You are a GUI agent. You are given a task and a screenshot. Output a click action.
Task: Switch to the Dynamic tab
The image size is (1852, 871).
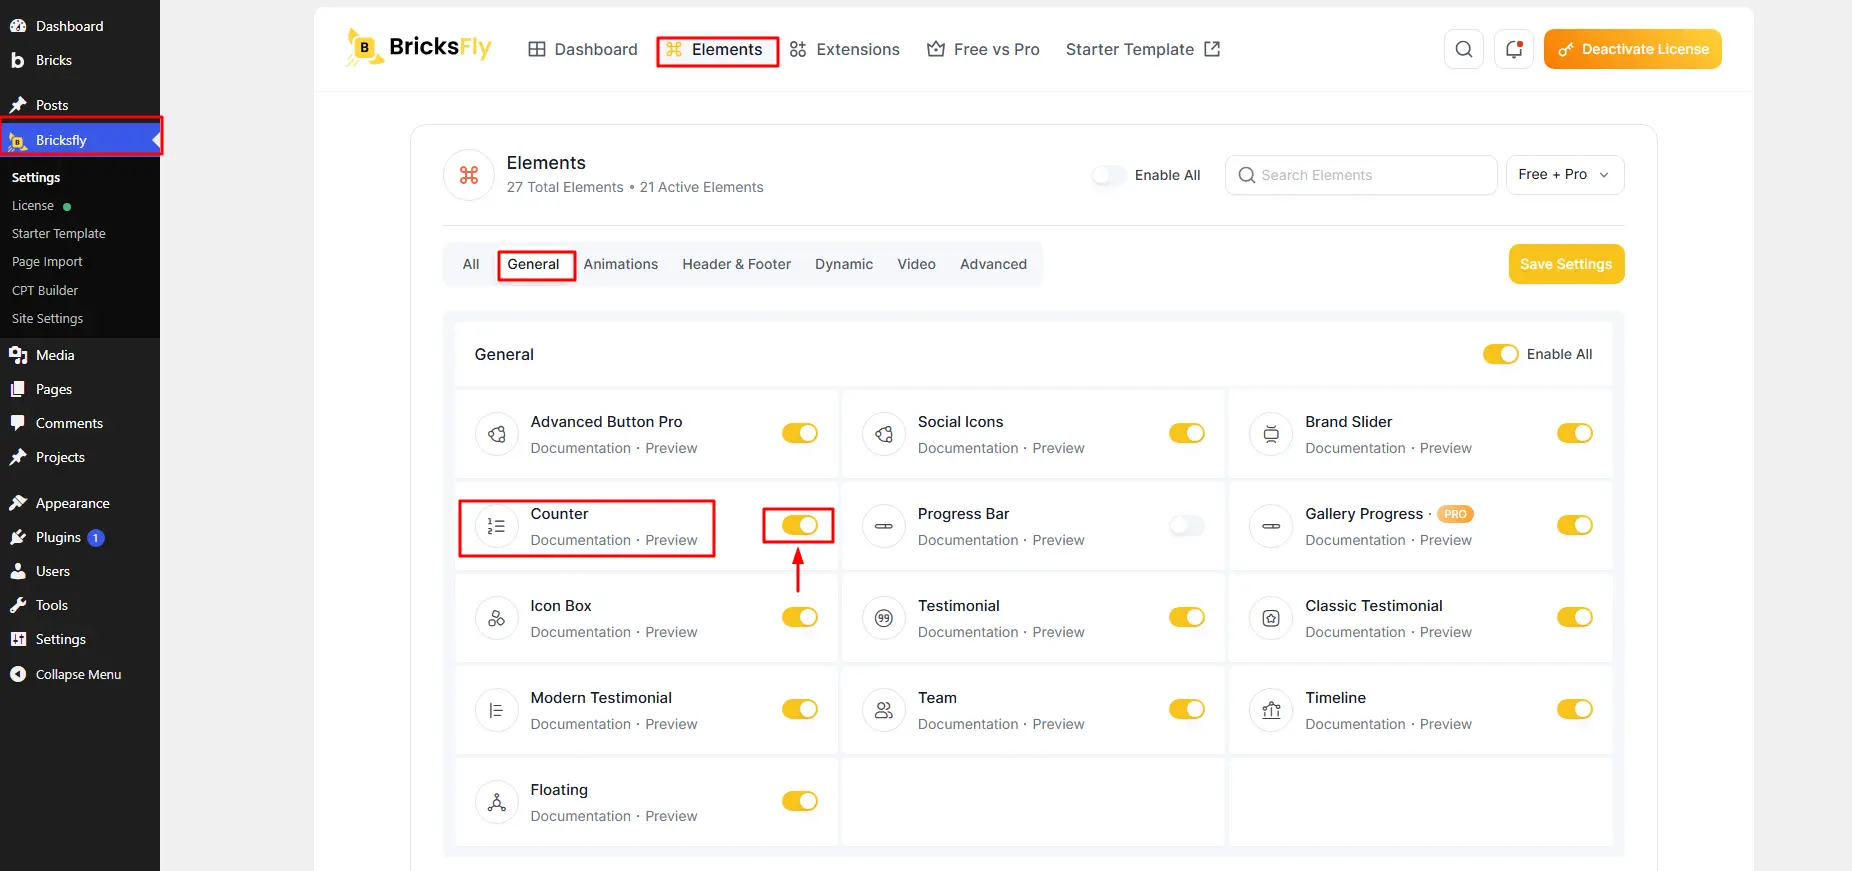[844, 264]
